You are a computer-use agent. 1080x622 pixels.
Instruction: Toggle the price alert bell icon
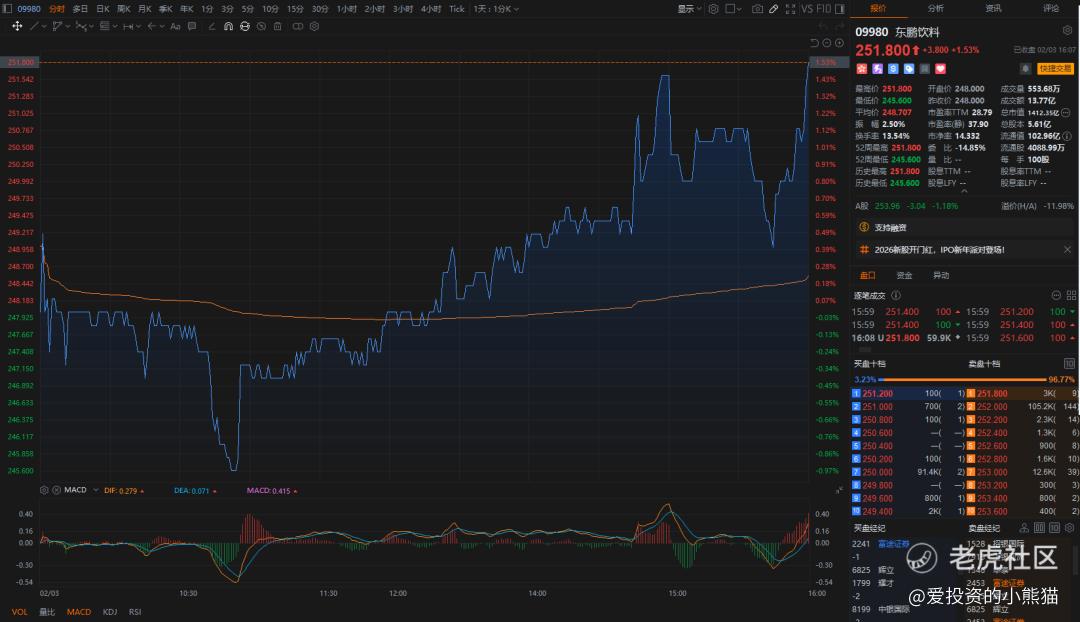[x=1025, y=68]
